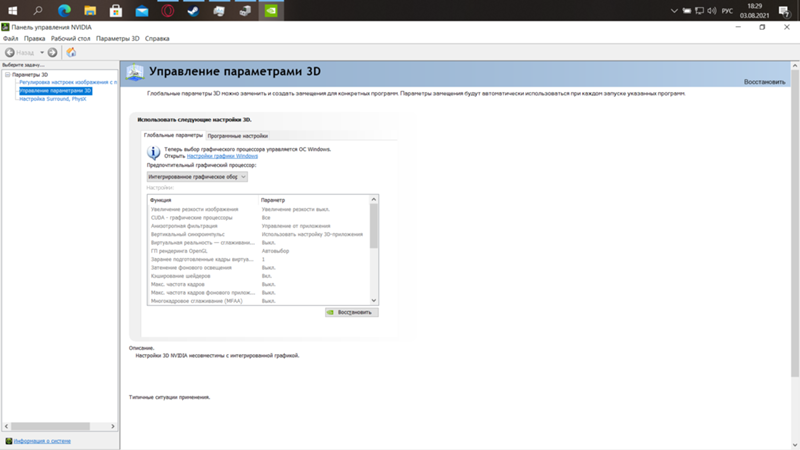
Task: Open the Рабочий стол menu
Action: 70,38
